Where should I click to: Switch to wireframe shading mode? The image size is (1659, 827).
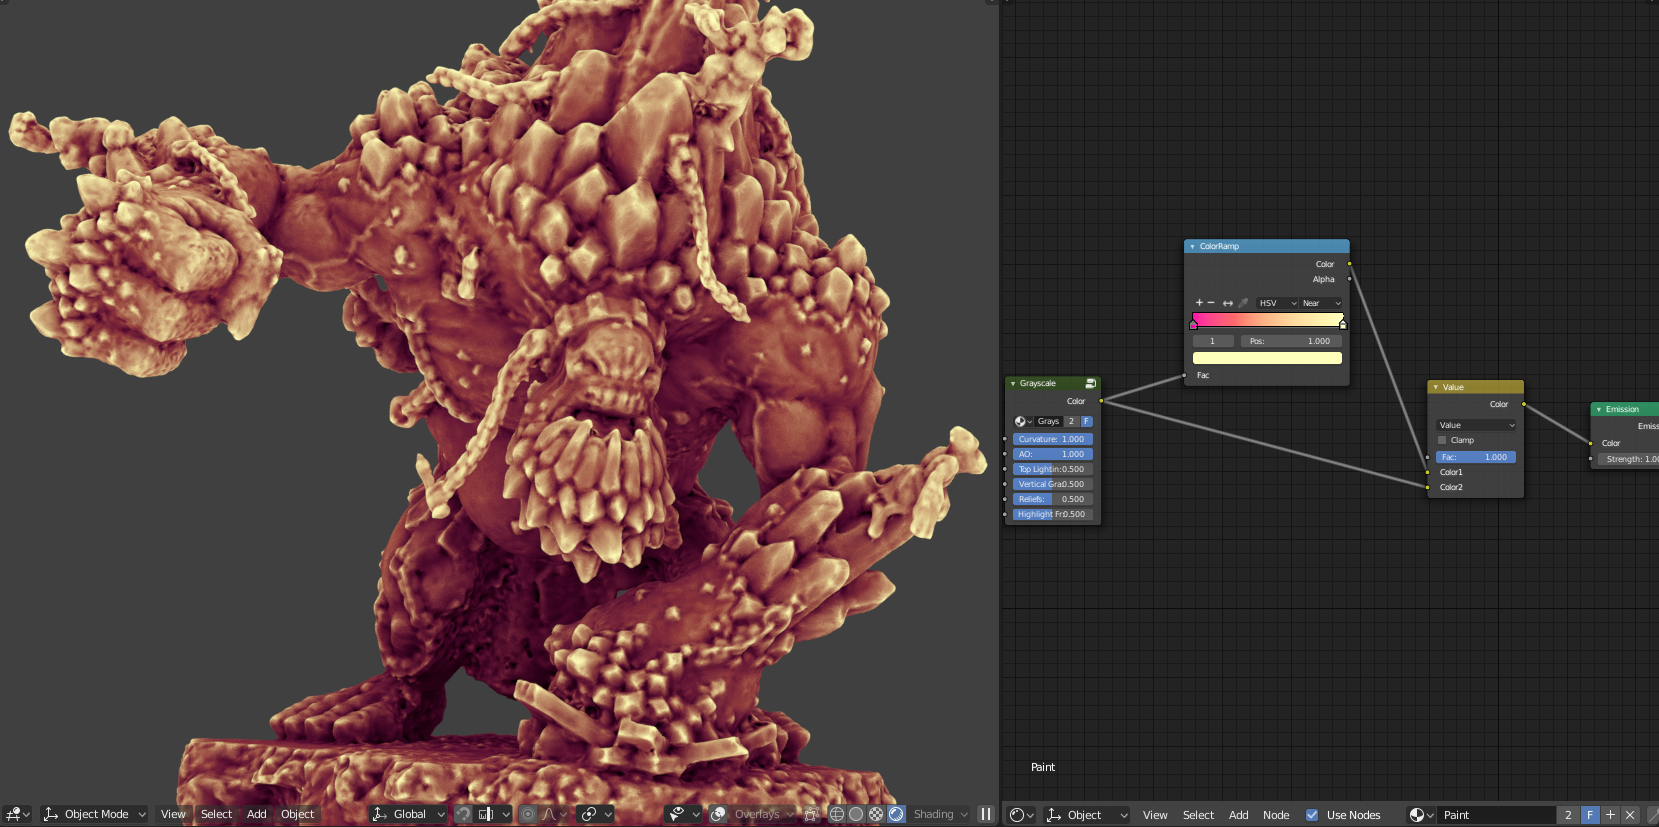pos(837,814)
